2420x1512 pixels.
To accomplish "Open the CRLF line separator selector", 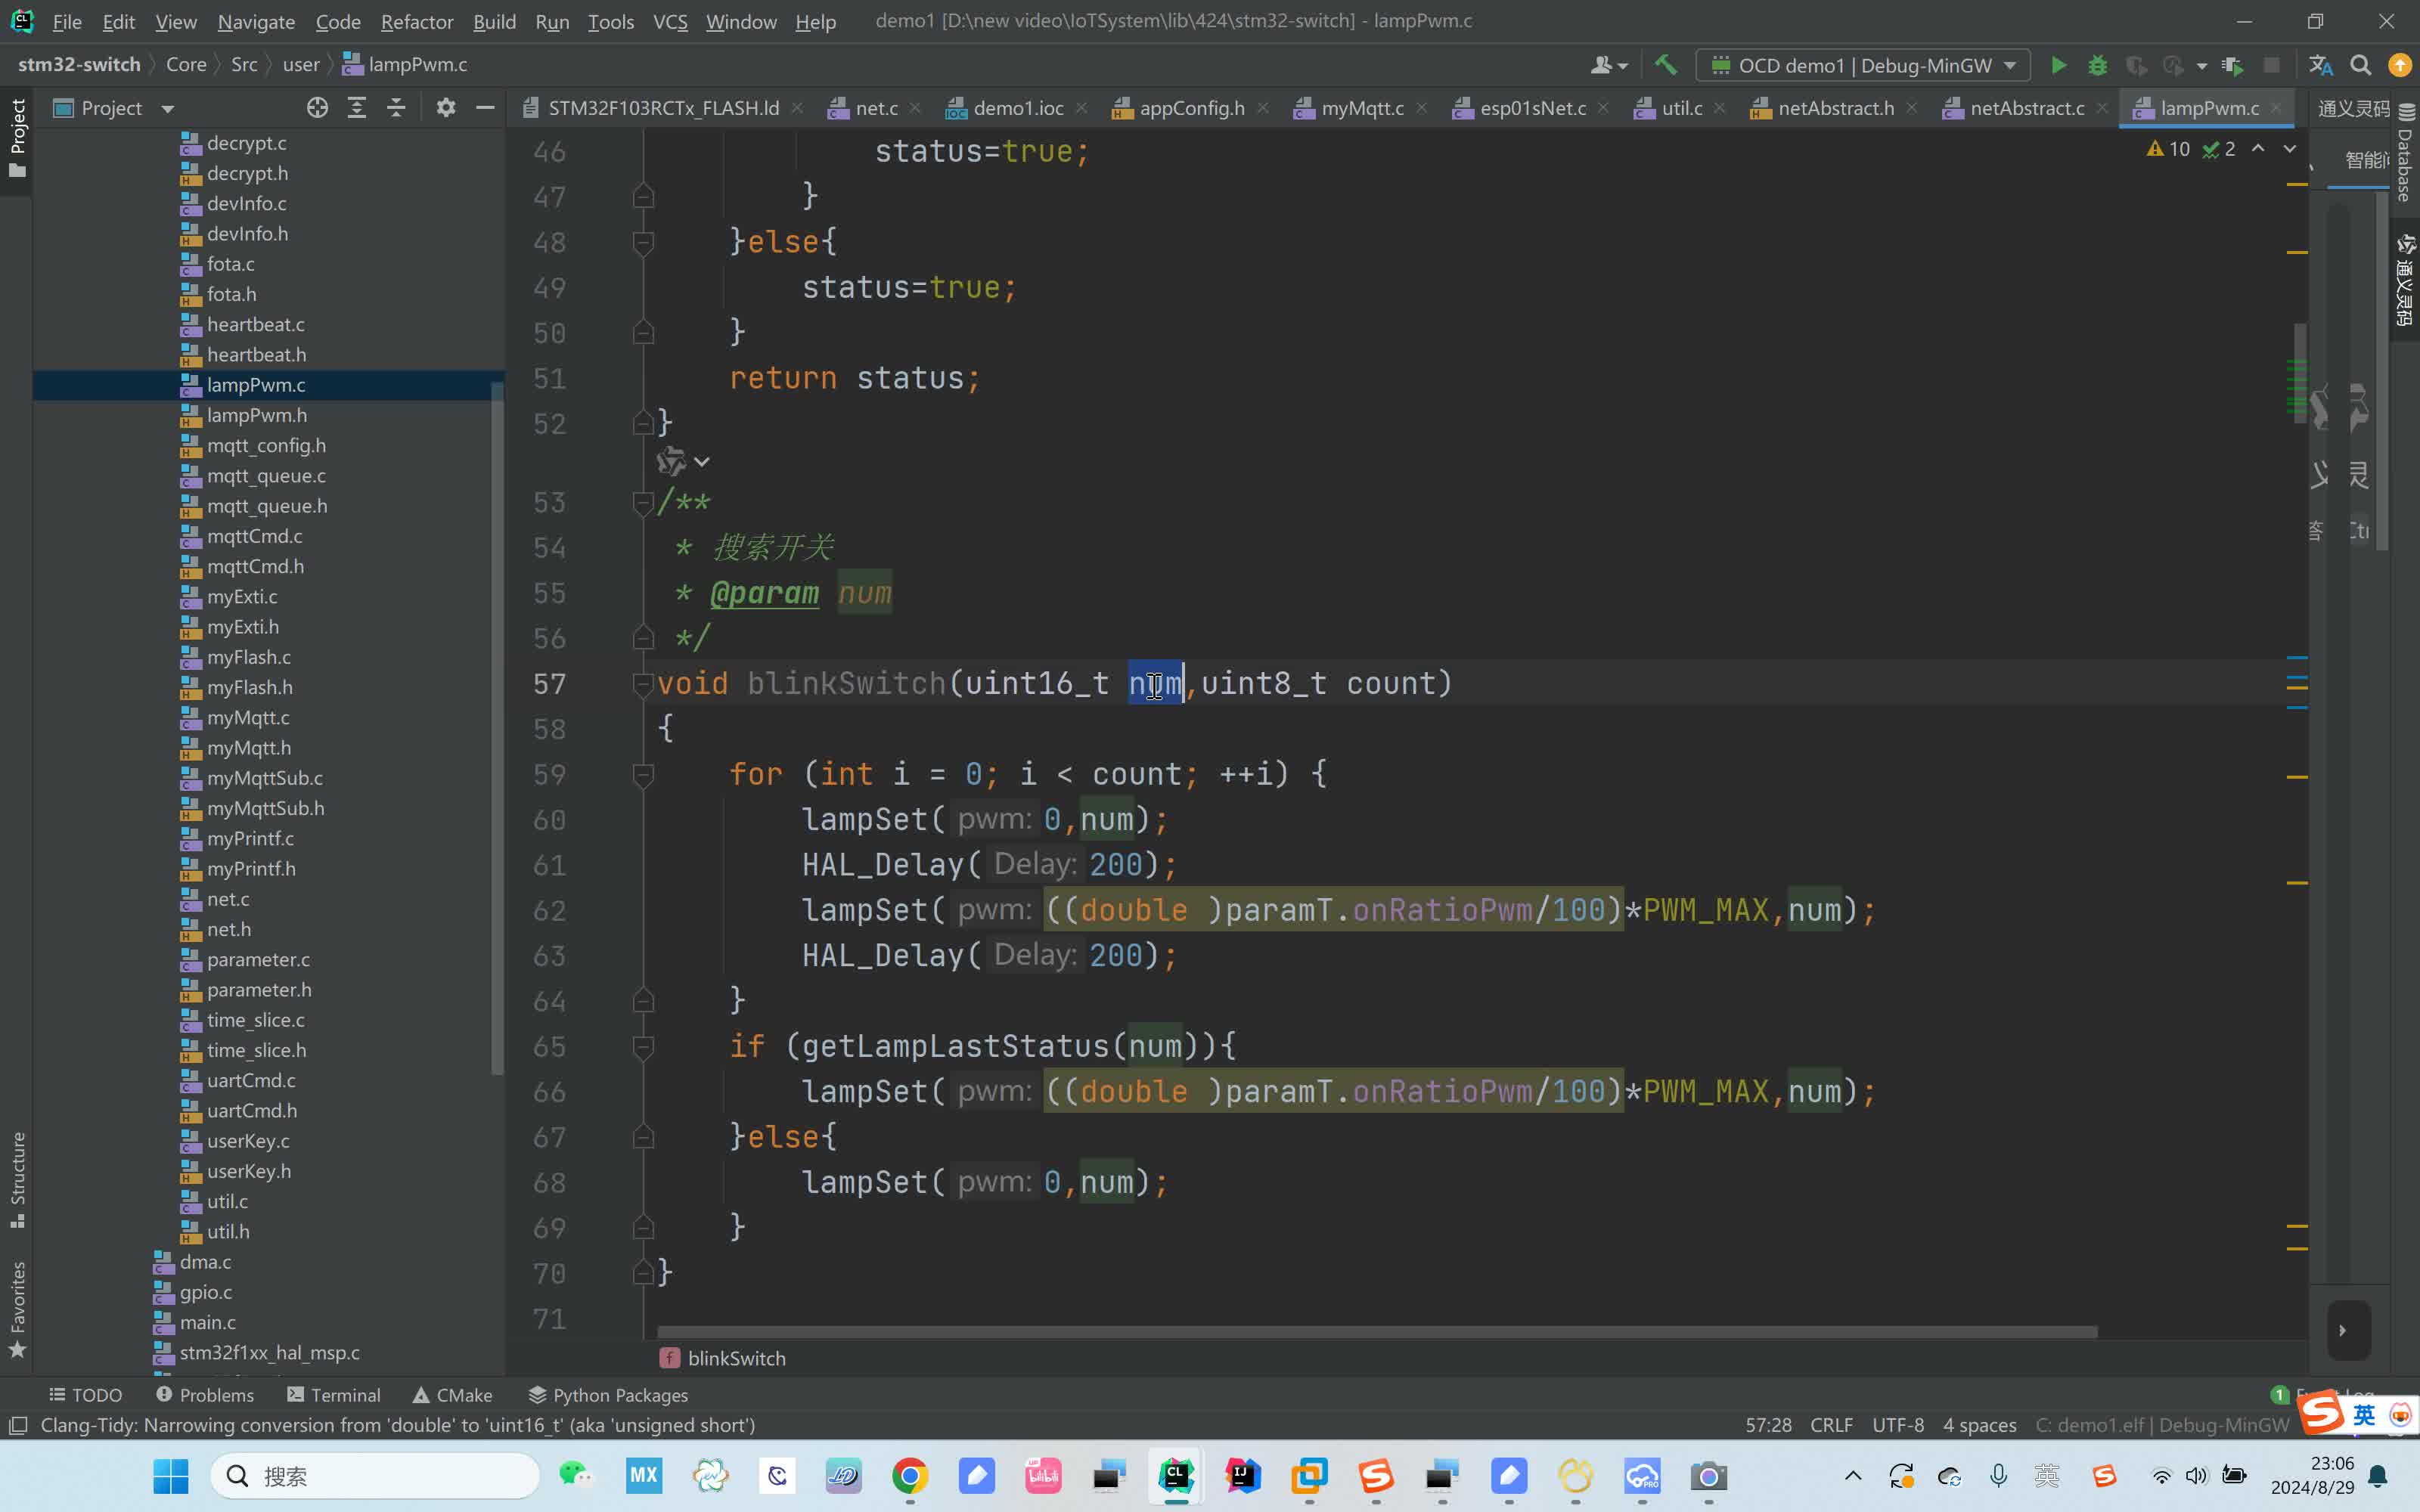I will point(1830,1425).
